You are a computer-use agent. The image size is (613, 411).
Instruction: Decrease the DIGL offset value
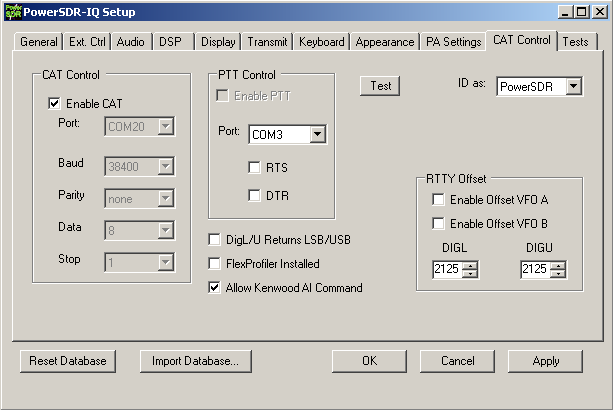coord(470,273)
